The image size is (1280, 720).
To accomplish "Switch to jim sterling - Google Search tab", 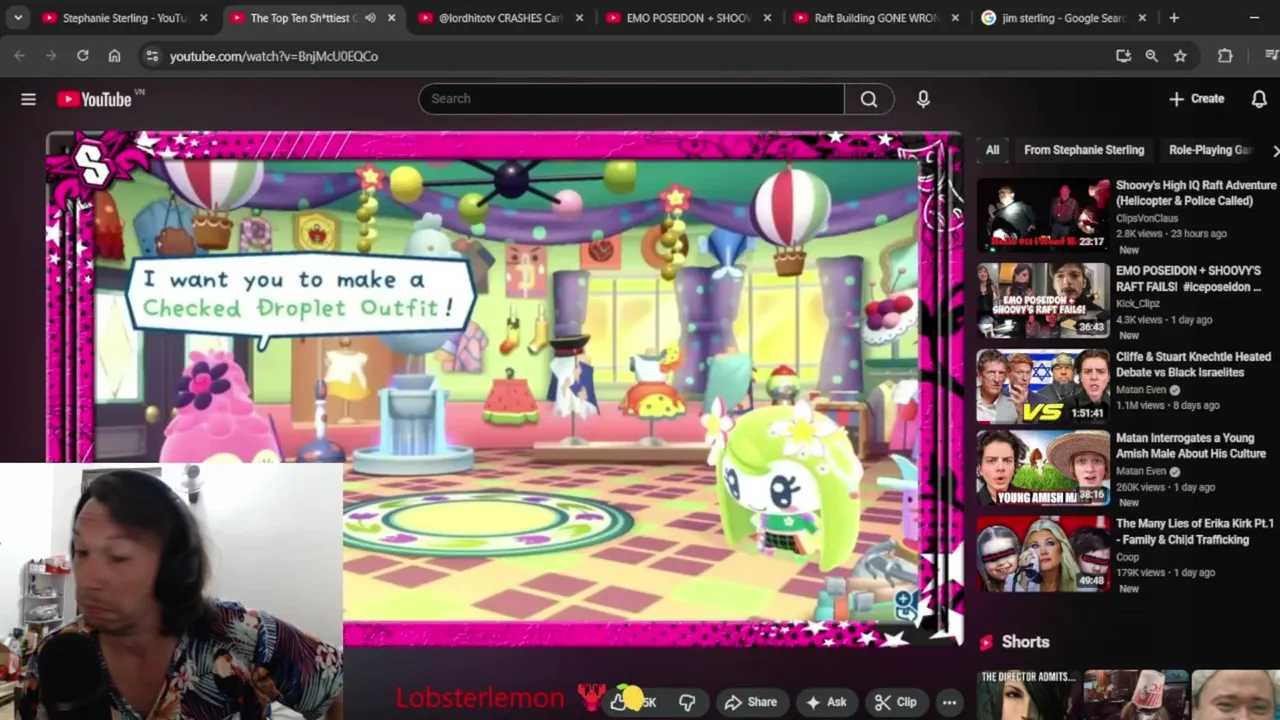I will pos(1064,18).
